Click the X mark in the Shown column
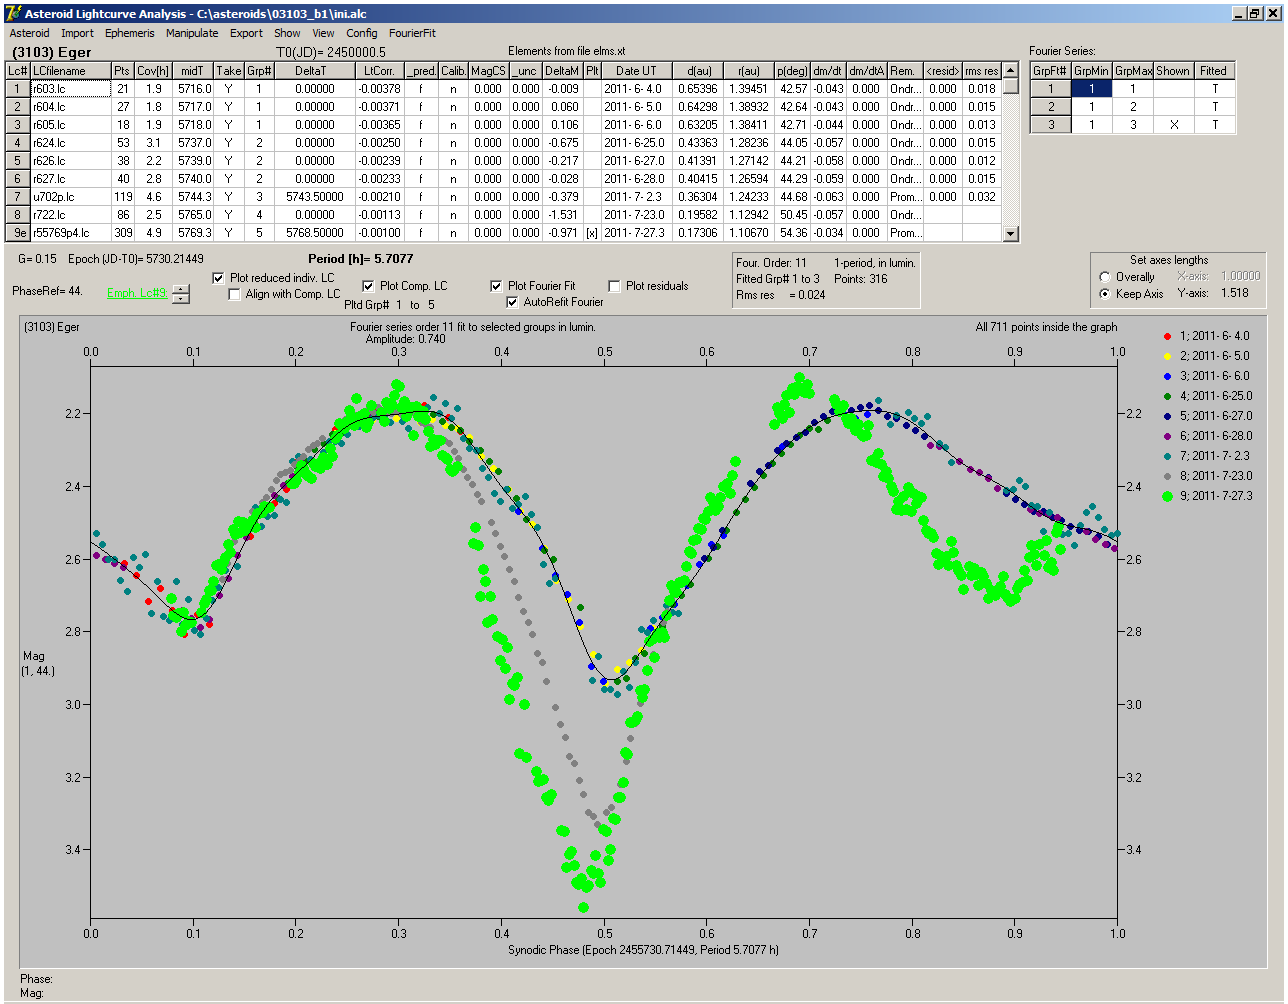Viewport: 1288px width, 1004px height. tap(1173, 125)
